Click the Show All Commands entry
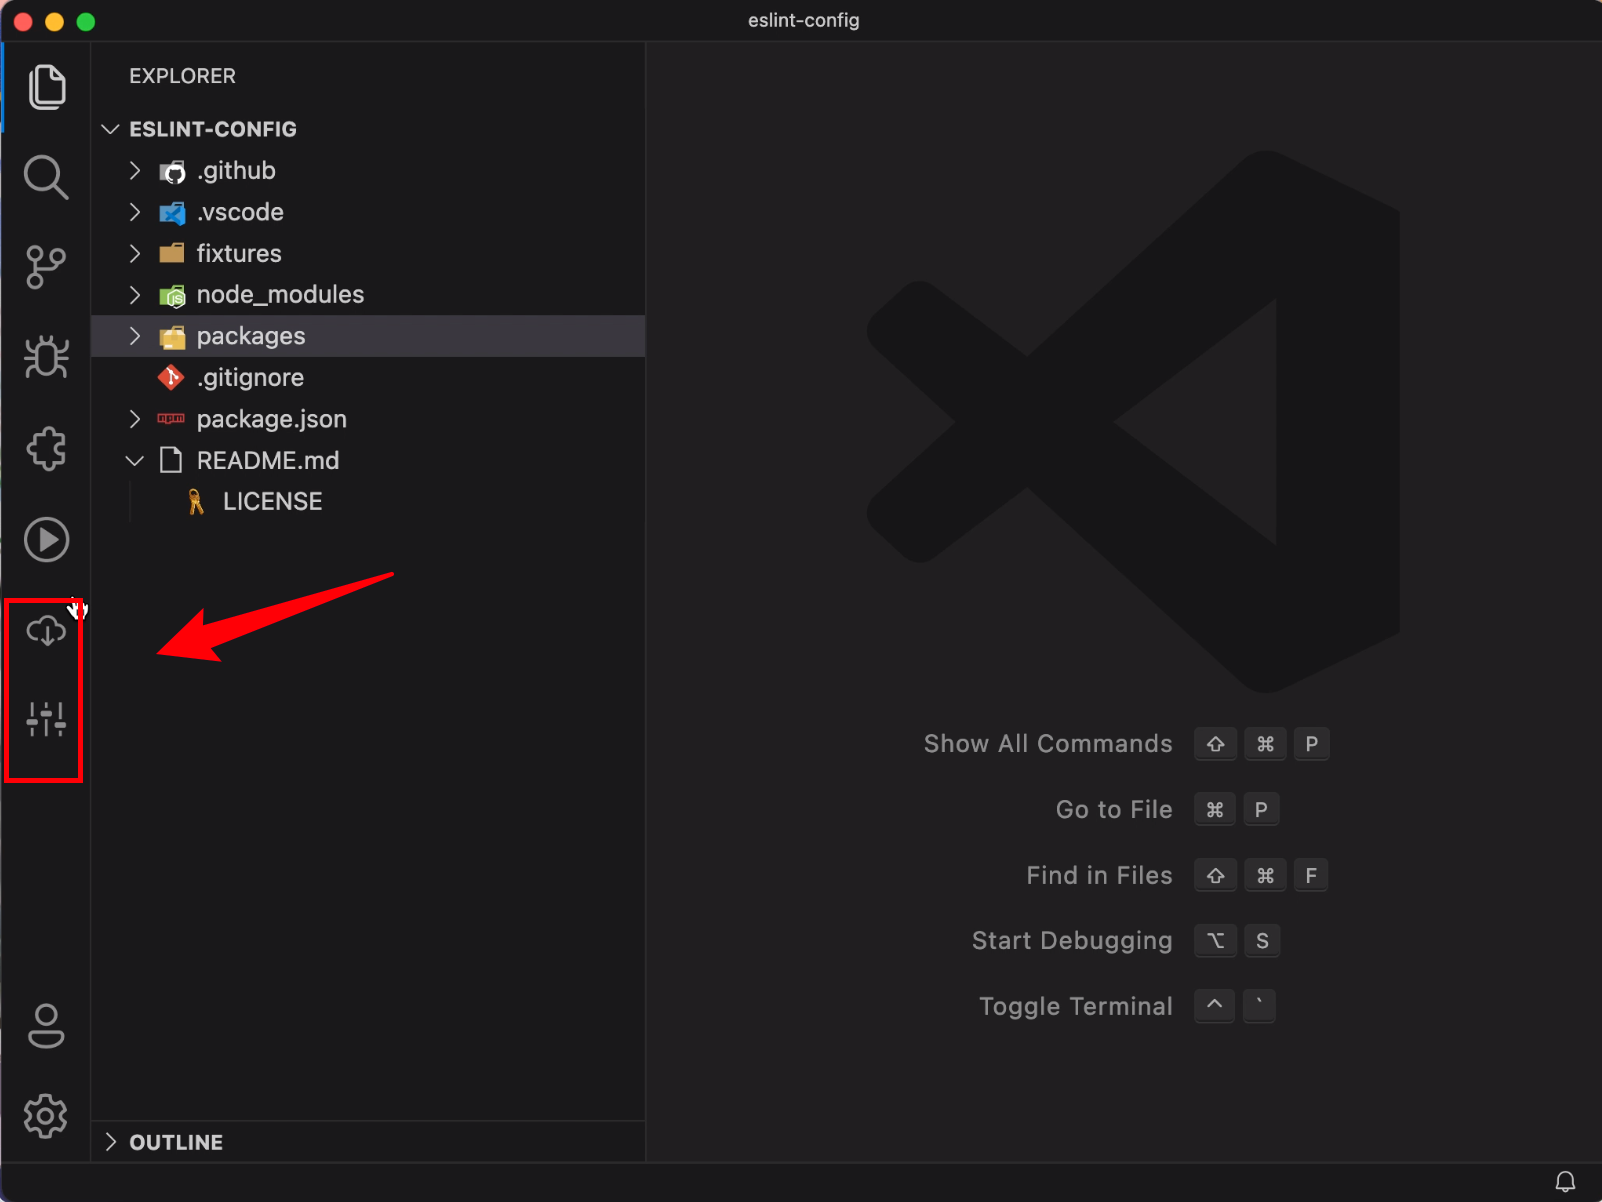This screenshot has width=1602, height=1202. tap(1047, 743)
